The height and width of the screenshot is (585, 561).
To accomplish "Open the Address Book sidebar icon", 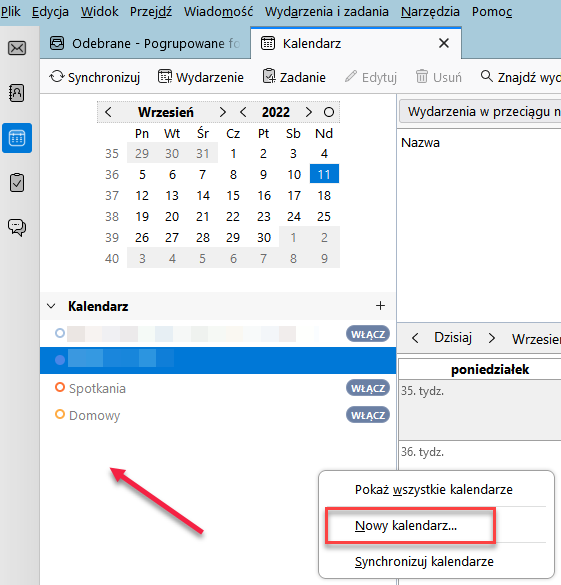I will coord(17,93).
